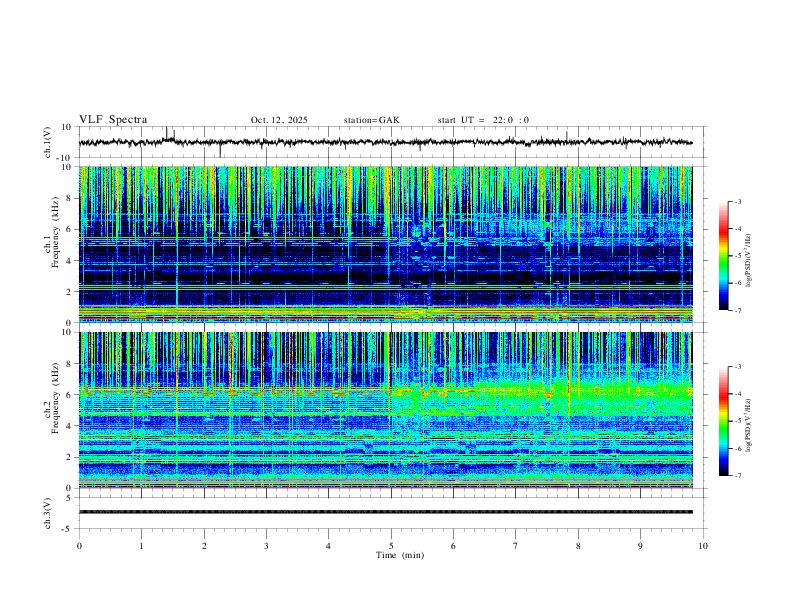Click the "4" tick on the time axis

pyautogui.click(x=328, y=546)
